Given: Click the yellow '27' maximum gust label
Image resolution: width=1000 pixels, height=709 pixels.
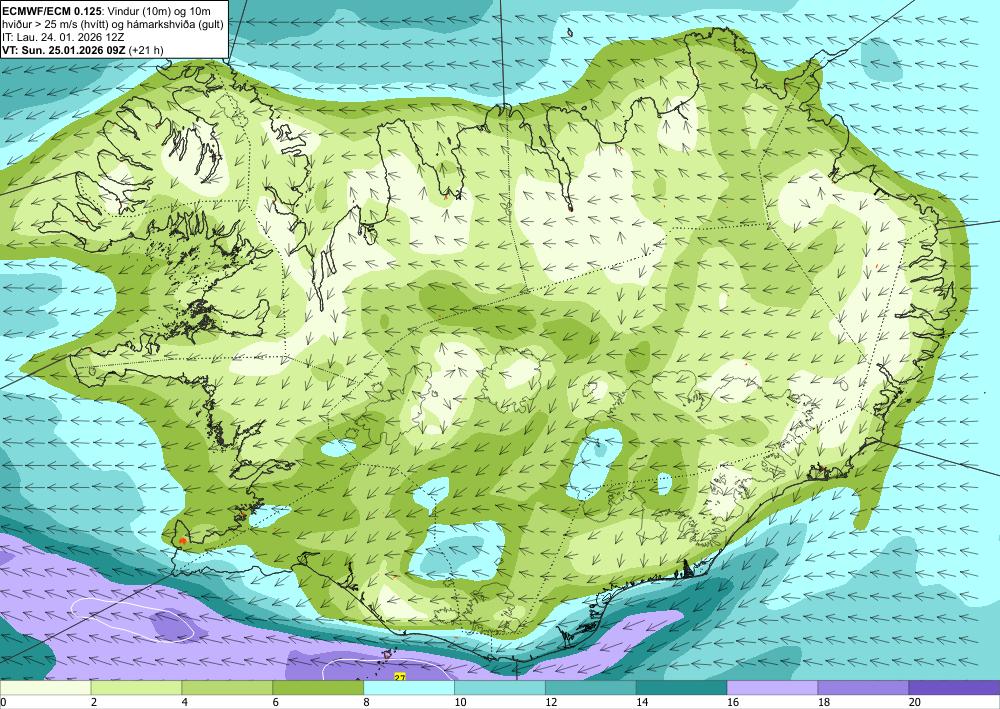Looking at the screenshot, I should [400, 677].
